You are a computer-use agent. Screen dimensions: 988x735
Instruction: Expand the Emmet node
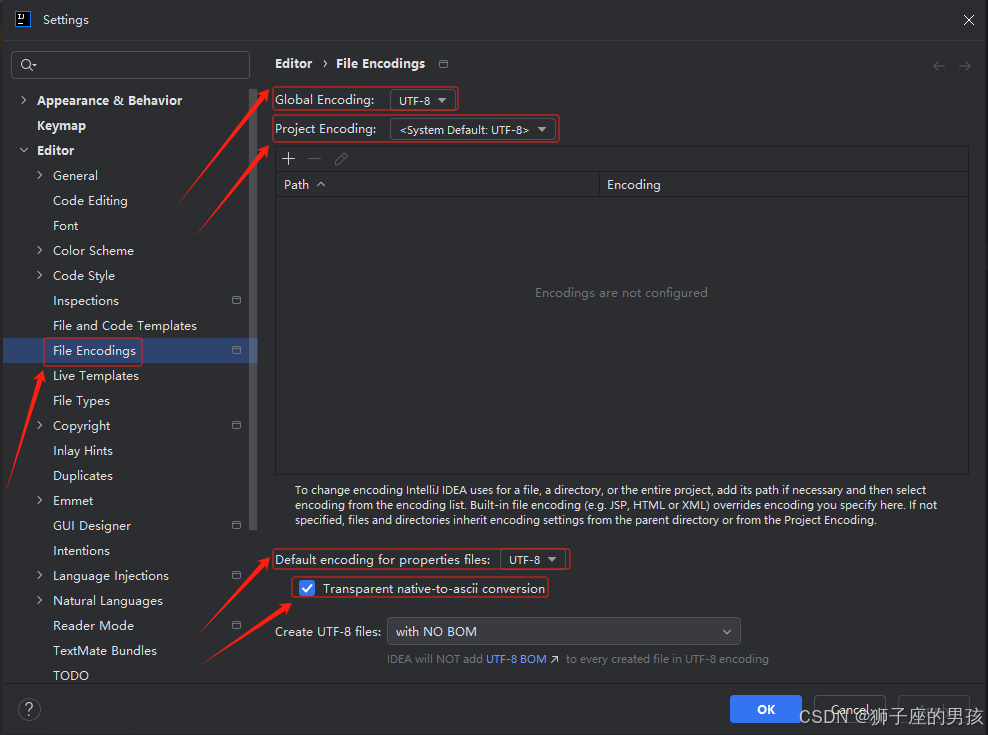click(40, 501)
